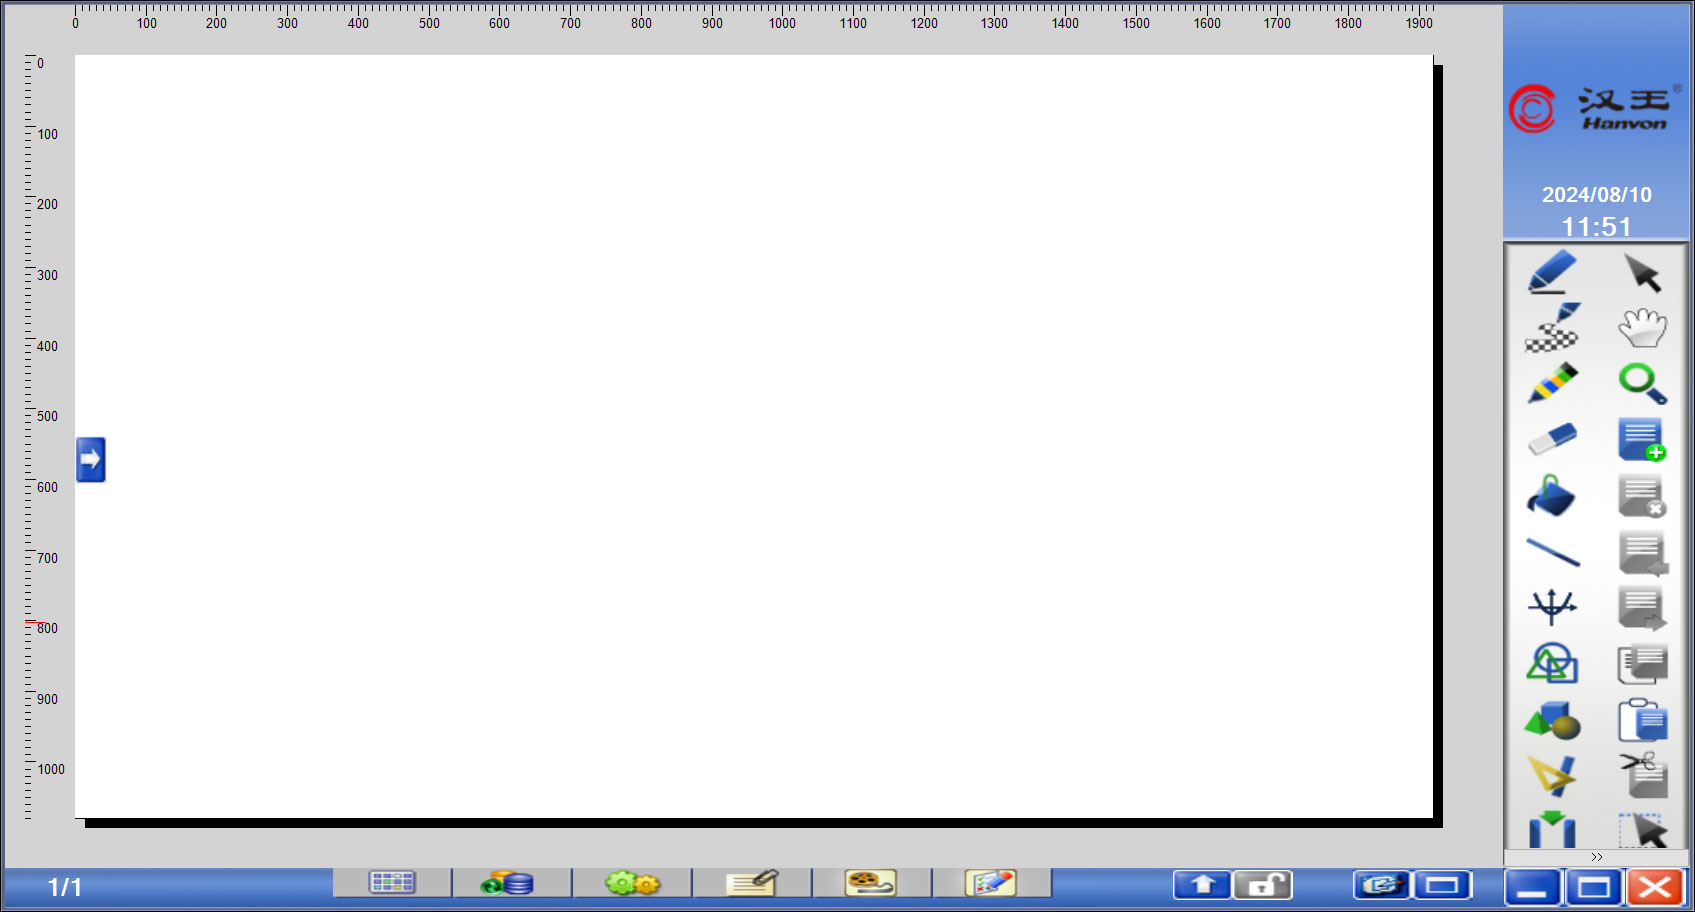
Task: Click the screen switch icon button
Action: (x=1382, y=885)
